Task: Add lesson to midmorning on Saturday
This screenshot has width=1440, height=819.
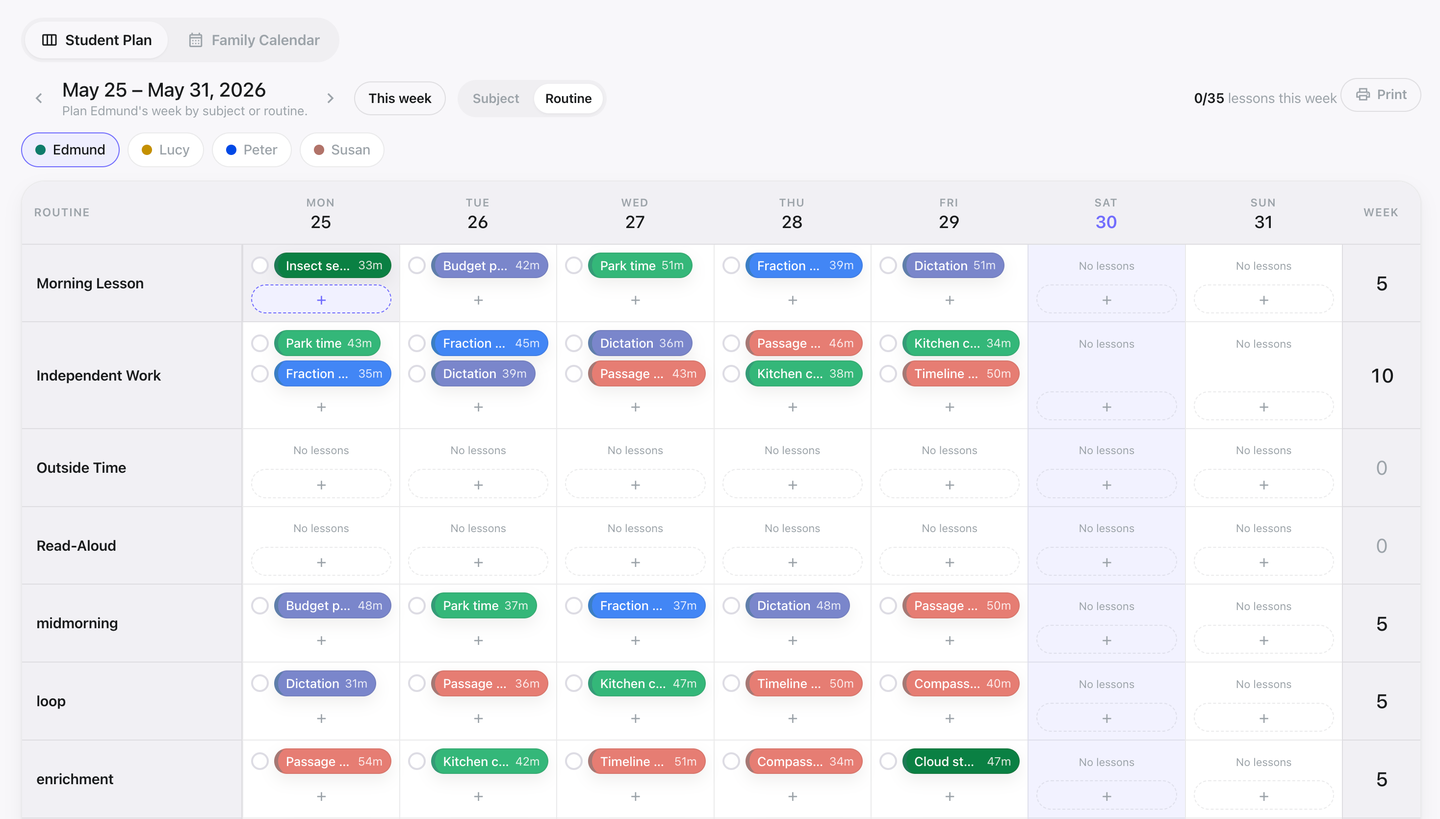Action: [x=1106, y=640]
